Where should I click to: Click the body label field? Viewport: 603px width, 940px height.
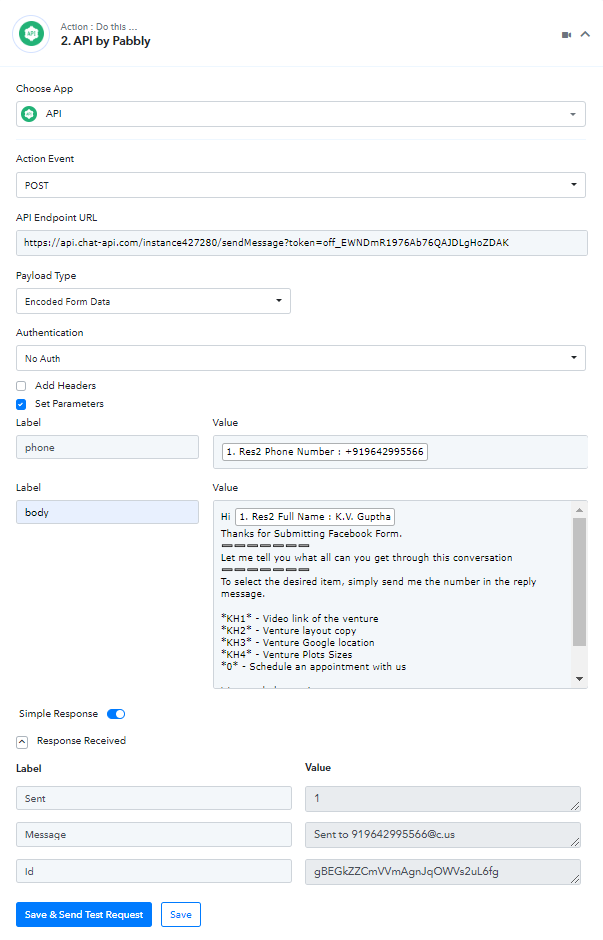pyautogui.click(x=107, y=512)
